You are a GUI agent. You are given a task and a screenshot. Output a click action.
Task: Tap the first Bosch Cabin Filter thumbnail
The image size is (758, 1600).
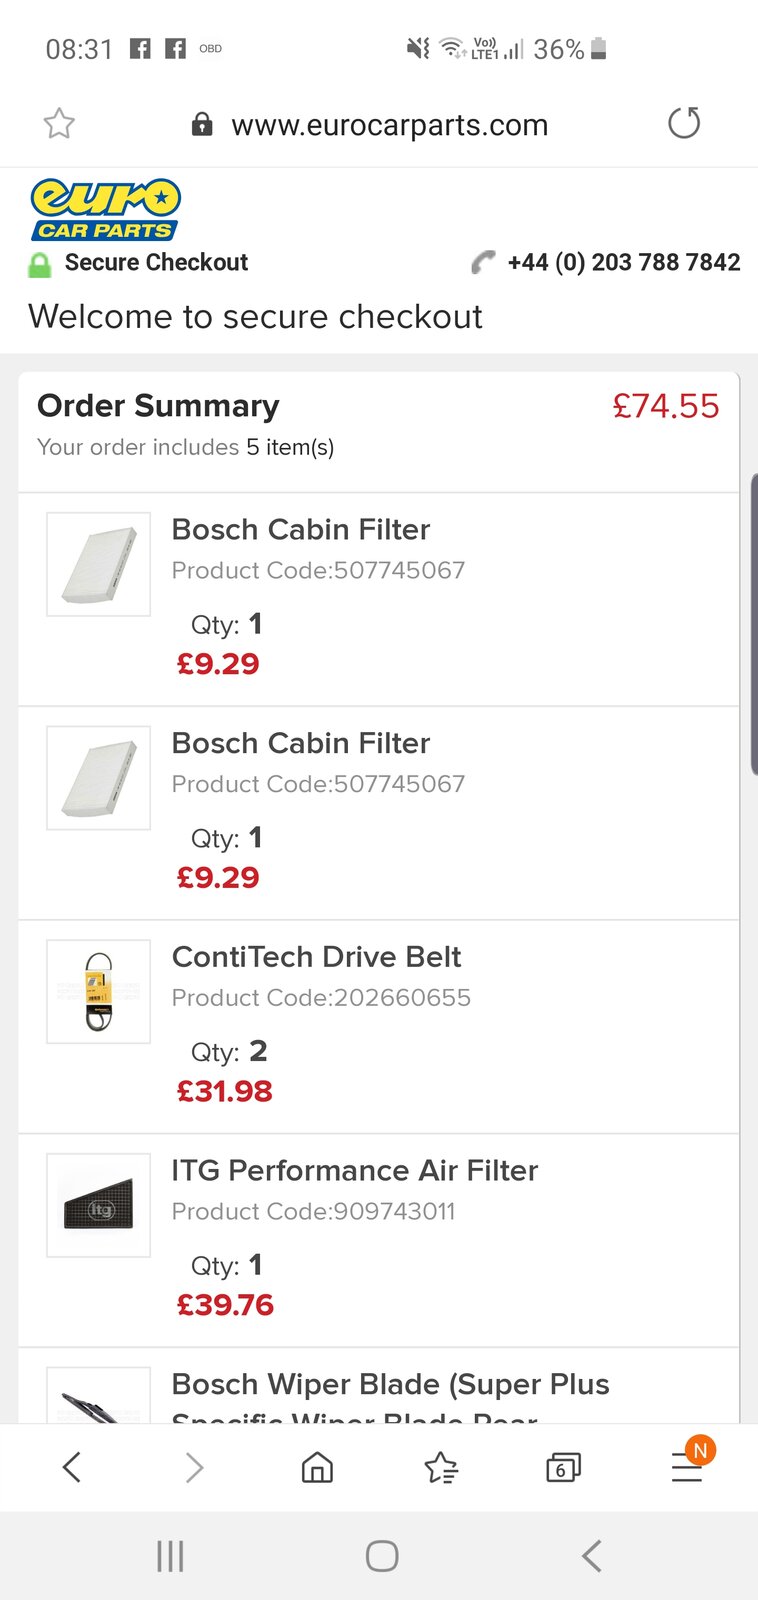click(x=98, y=564)
